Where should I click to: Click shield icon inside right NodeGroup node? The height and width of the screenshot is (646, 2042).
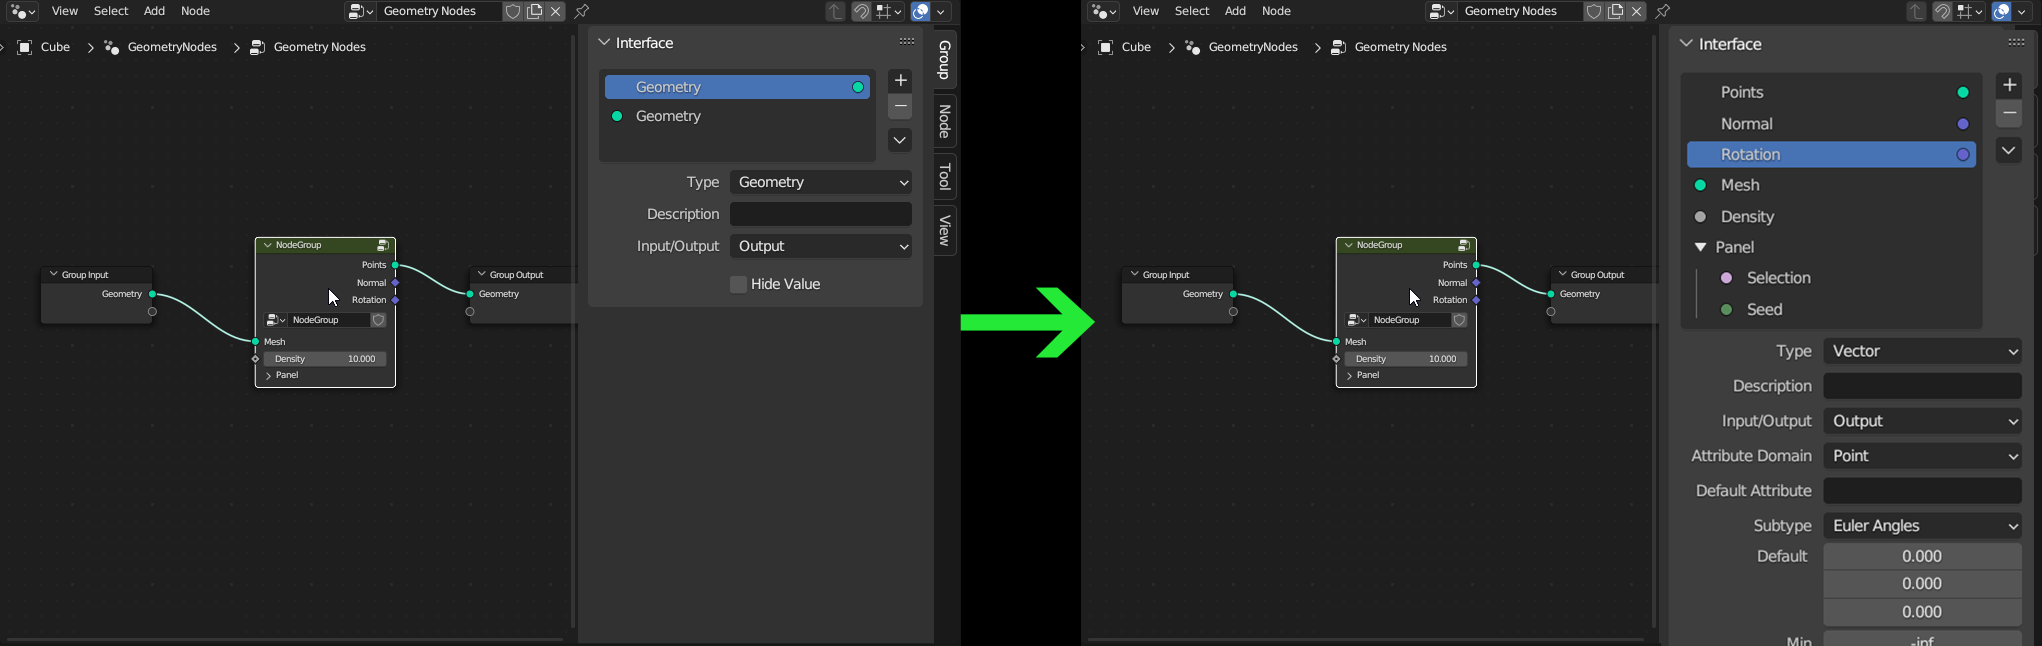pos(1460,320)
